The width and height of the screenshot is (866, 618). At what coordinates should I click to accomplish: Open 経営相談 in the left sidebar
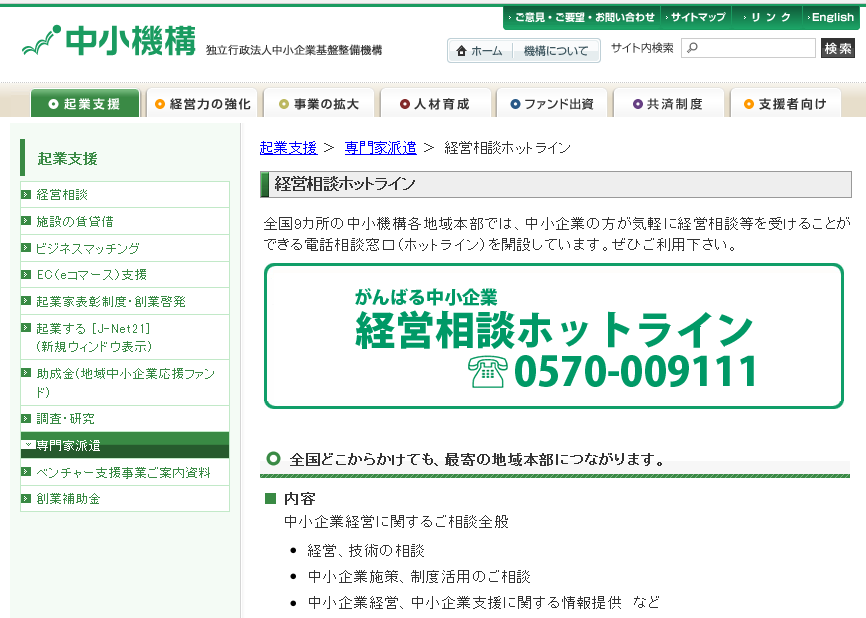tap(62, 194)
